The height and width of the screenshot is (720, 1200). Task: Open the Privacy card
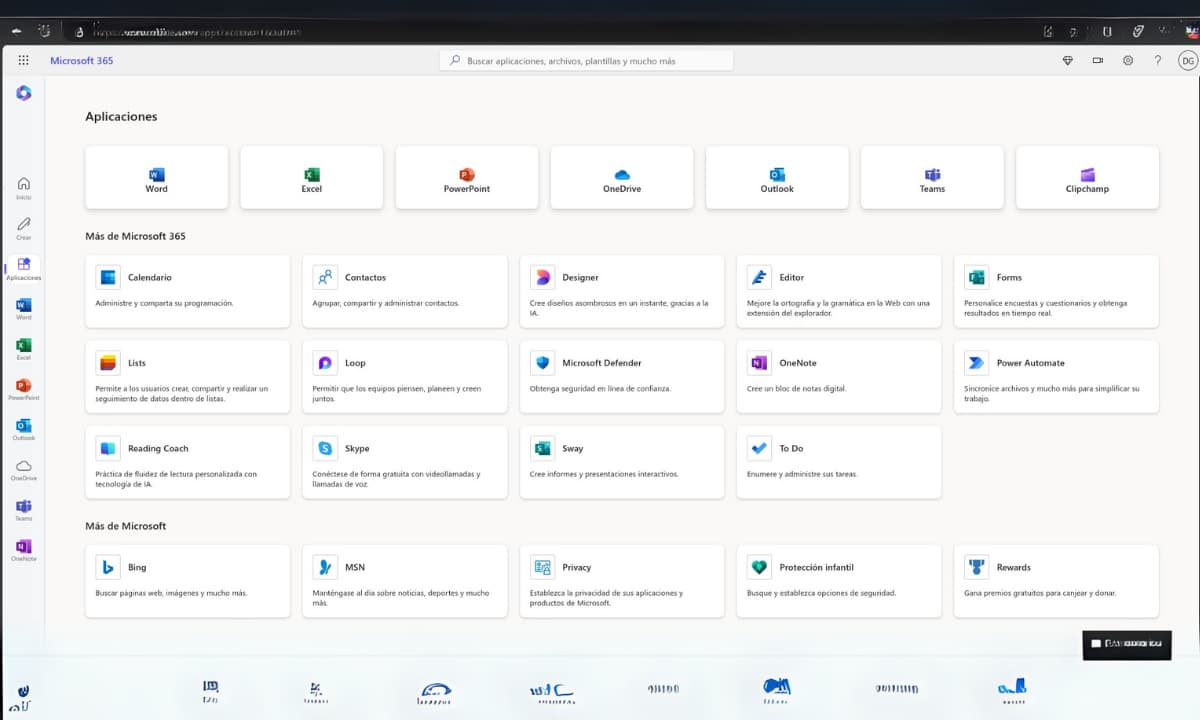pyautogui.click(x=622, y=581)
